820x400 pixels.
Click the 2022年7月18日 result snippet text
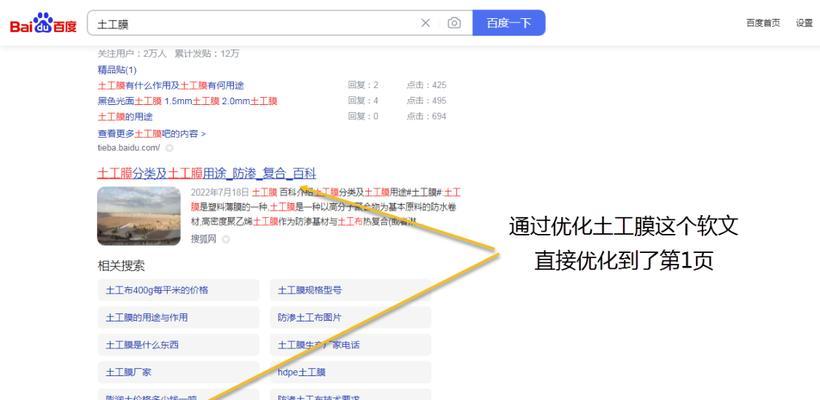pyautogui.click(x=326, y=207)
